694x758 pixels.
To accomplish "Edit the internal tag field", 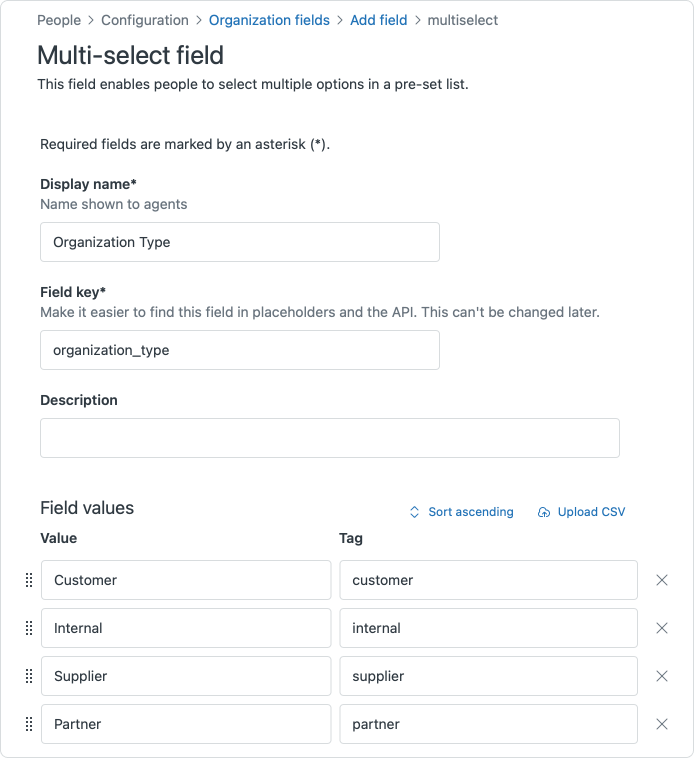I will click(x=488, y=628).
